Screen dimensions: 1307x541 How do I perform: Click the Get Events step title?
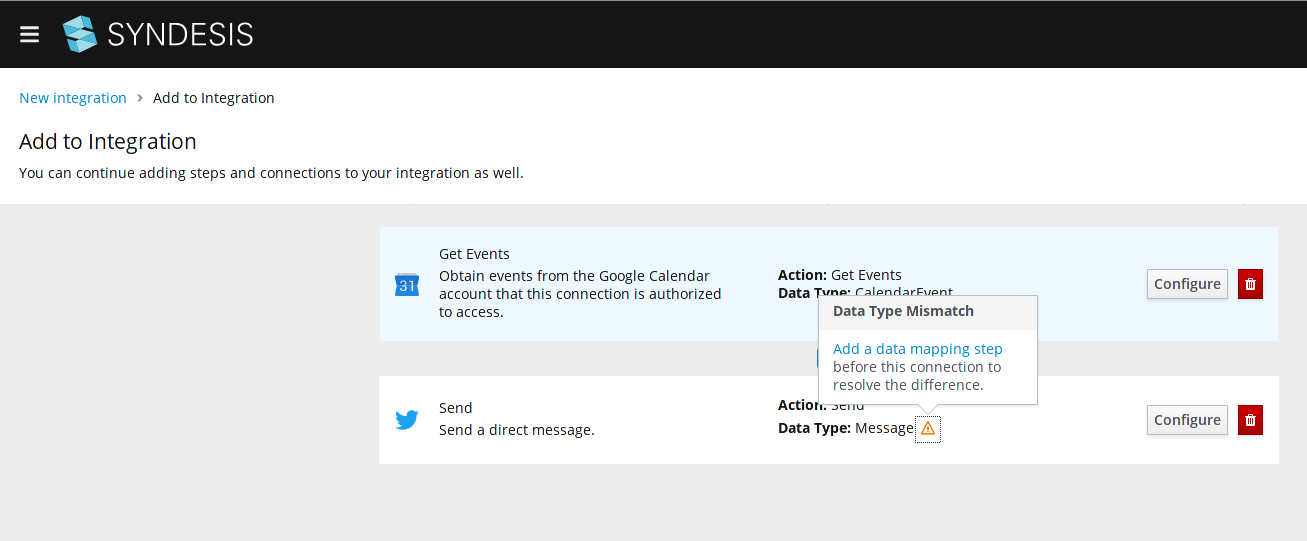click(474, 254)
